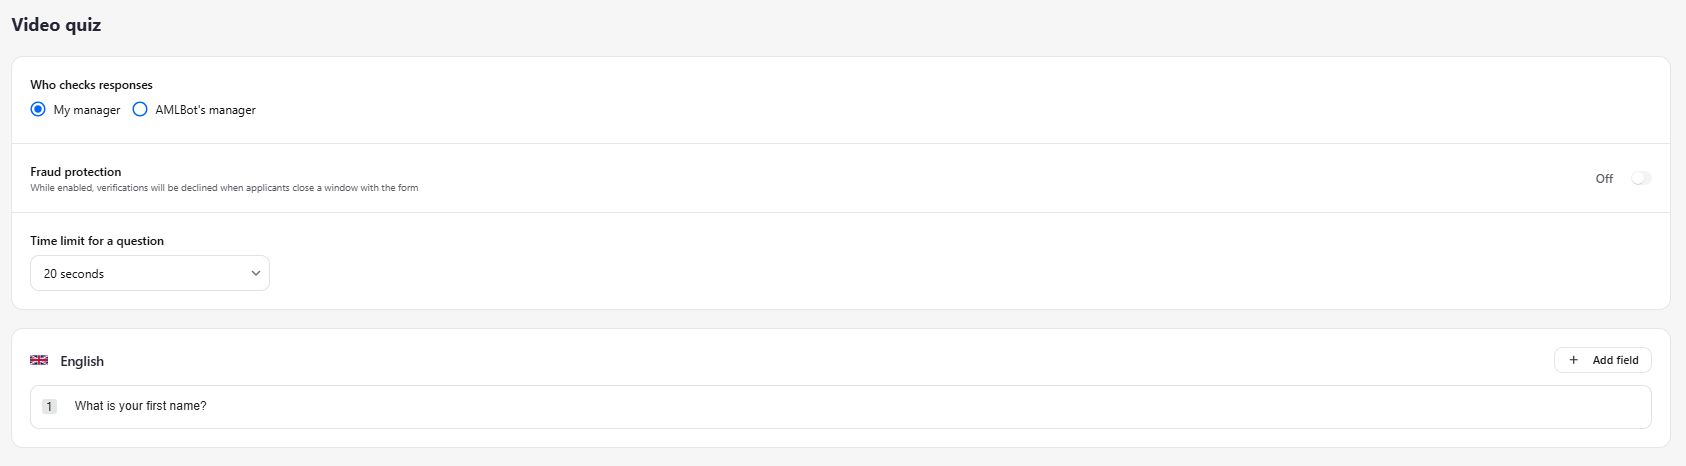Click the Off status label for fraud protection
Image resolution: width=1686 pixels, height=466 pixels.
pyautogui.click(x=1604, y=179)
